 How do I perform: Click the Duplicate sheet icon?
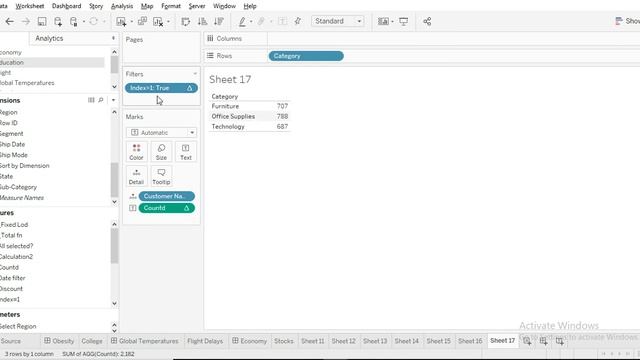[142, 21]
